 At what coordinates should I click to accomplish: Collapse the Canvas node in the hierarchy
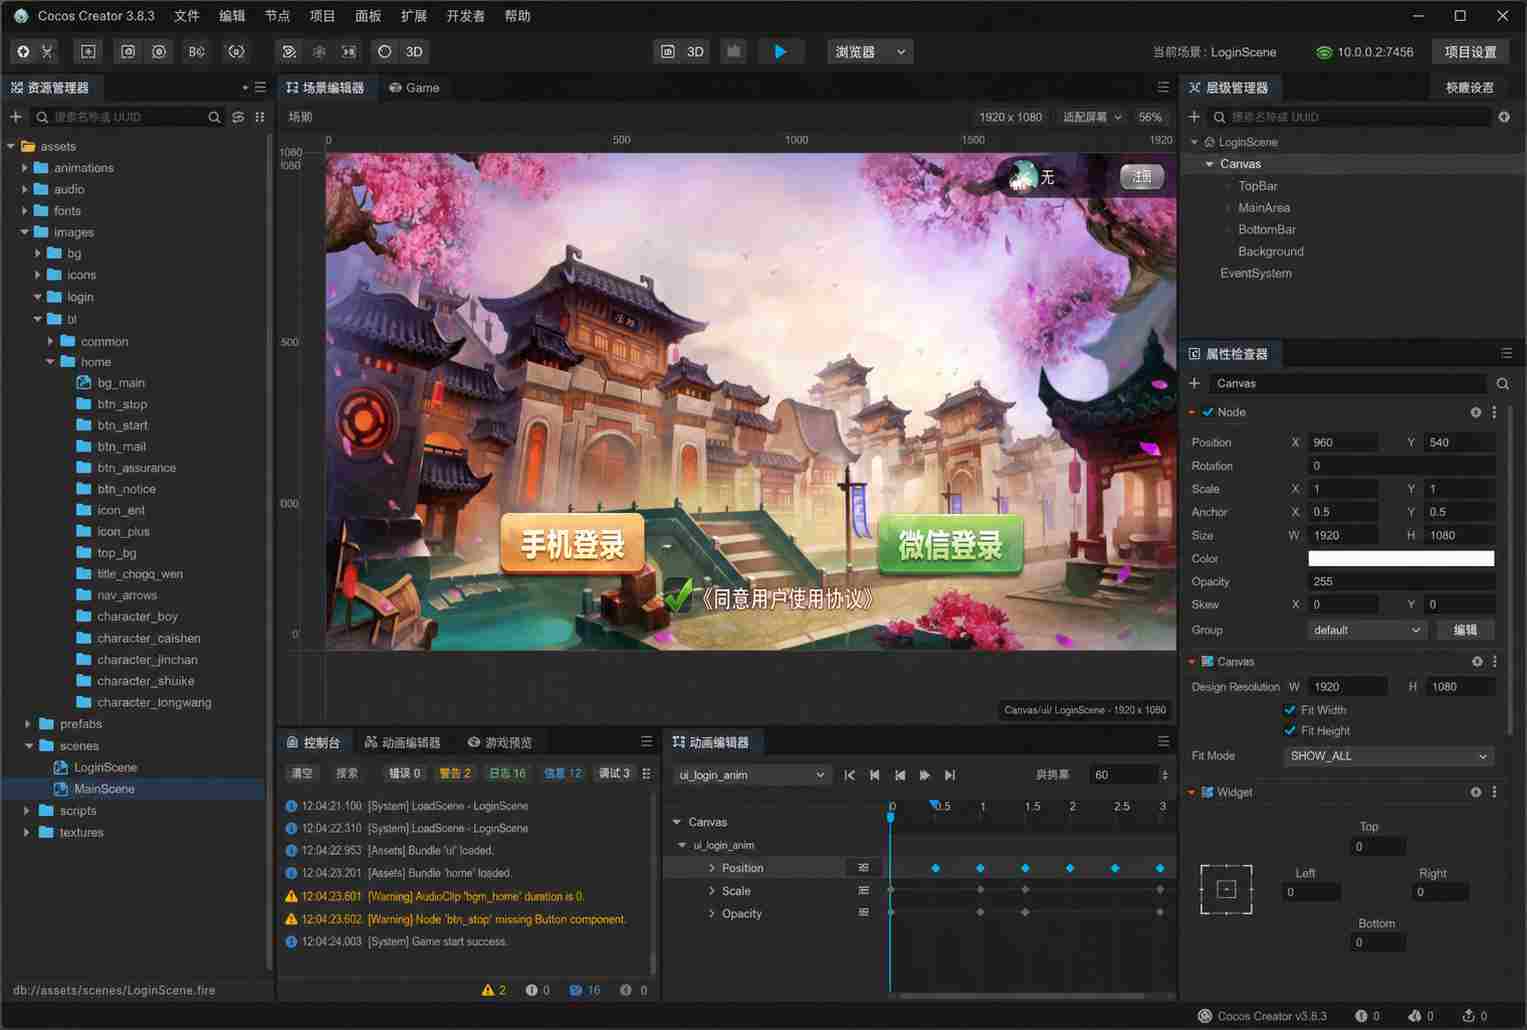(x=1210, y=164)
